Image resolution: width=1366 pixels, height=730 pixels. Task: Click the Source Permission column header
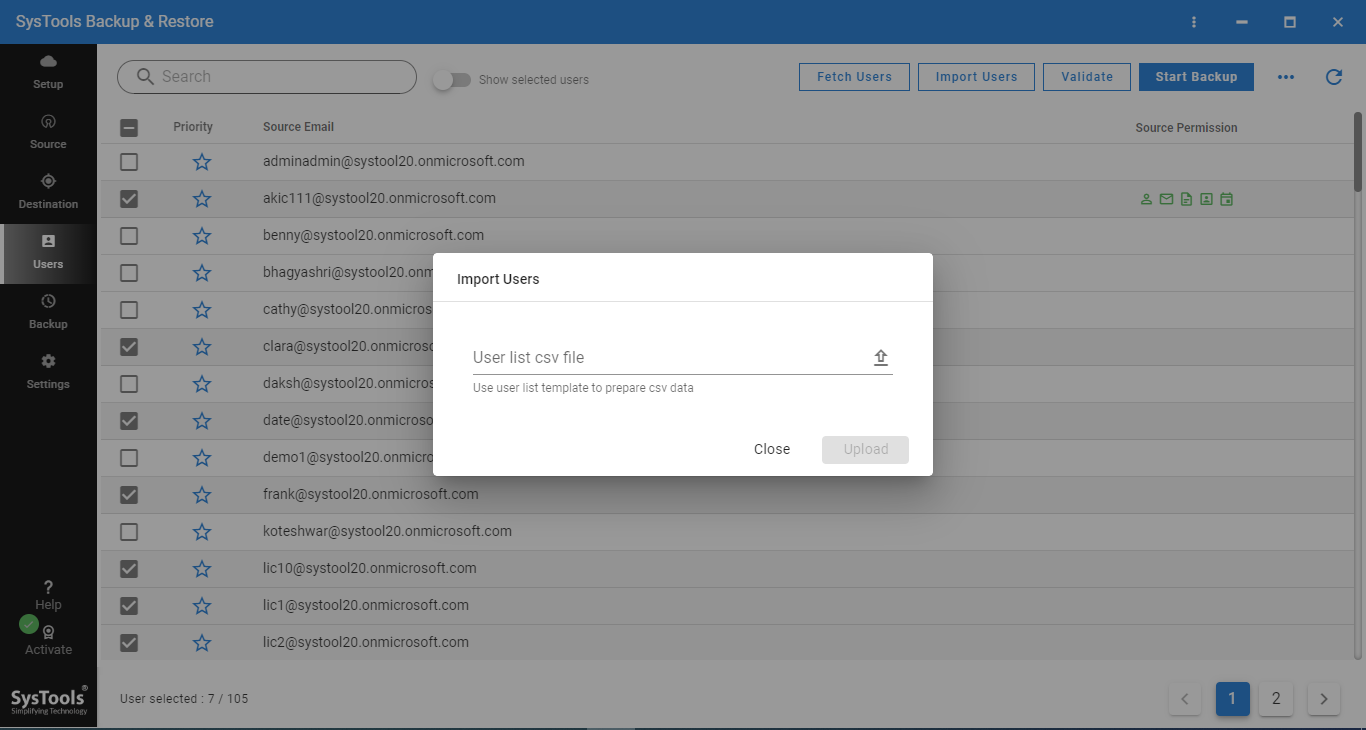[x=1186, y=128]
